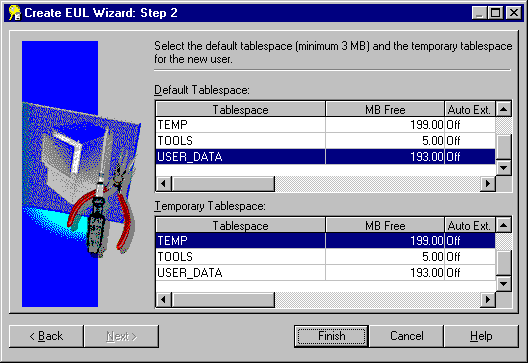Click Default Tablespace vertical scrollbar thumb
The height and width of the screenshot is (363, 528).
tap(504, 147)
